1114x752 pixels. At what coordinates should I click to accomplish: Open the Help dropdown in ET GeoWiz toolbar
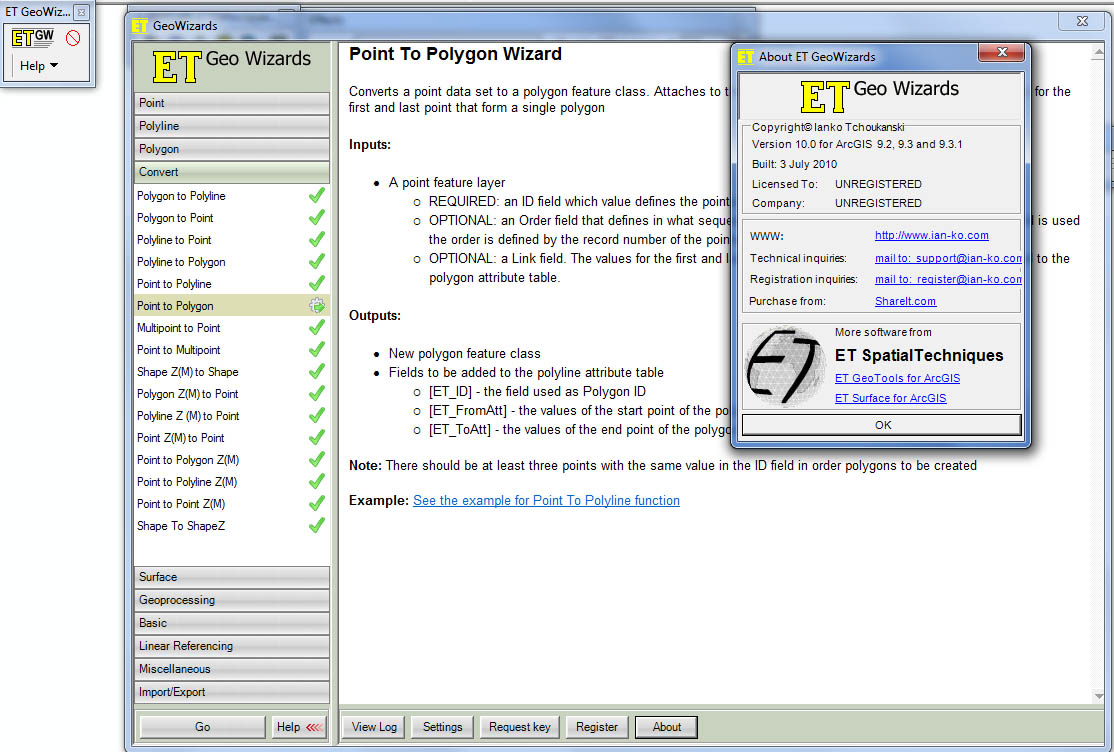38,65
